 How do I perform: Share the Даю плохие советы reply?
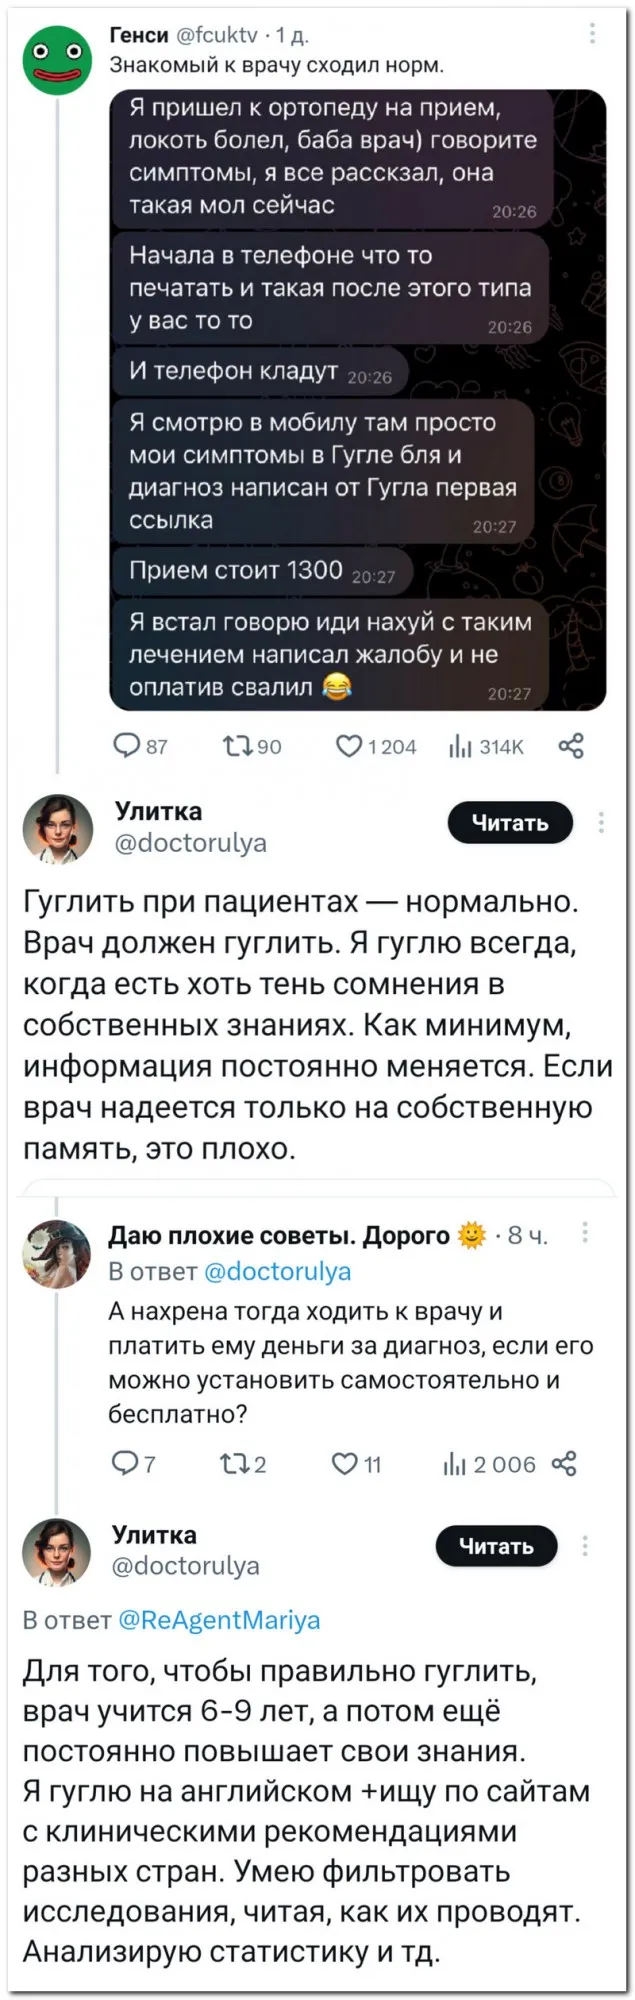point(565,1464)
